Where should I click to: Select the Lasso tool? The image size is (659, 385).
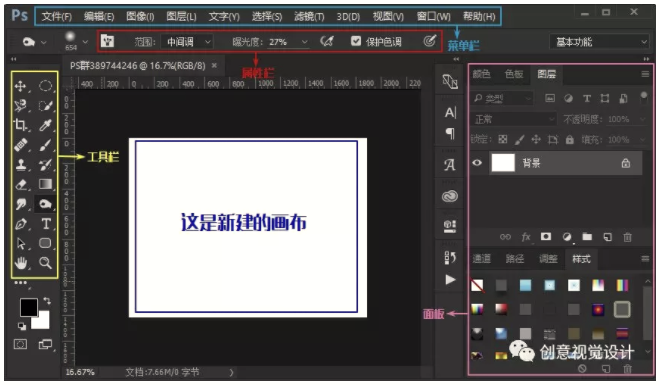tap(20, 105)
